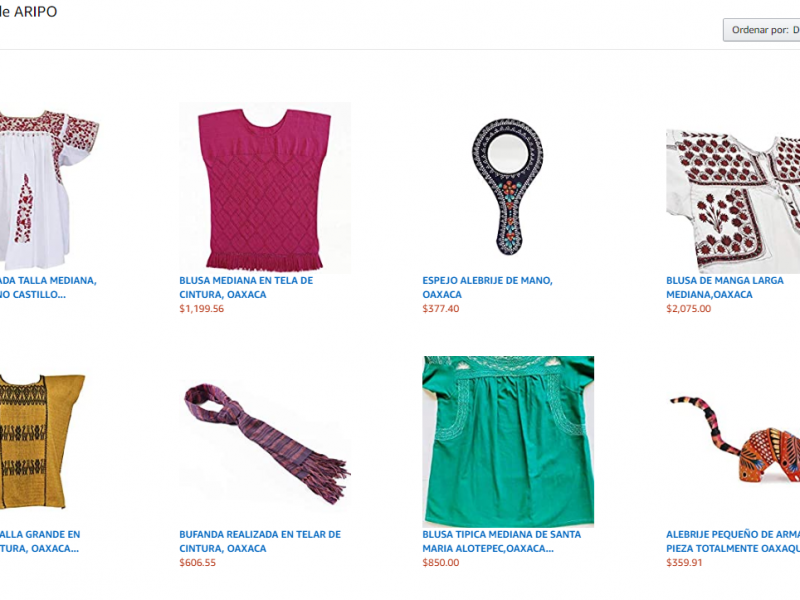Viewport: 800px width, 600px height.
Task: Open the 'Ordenar por' sort dropdown
Action: [762, 30]
